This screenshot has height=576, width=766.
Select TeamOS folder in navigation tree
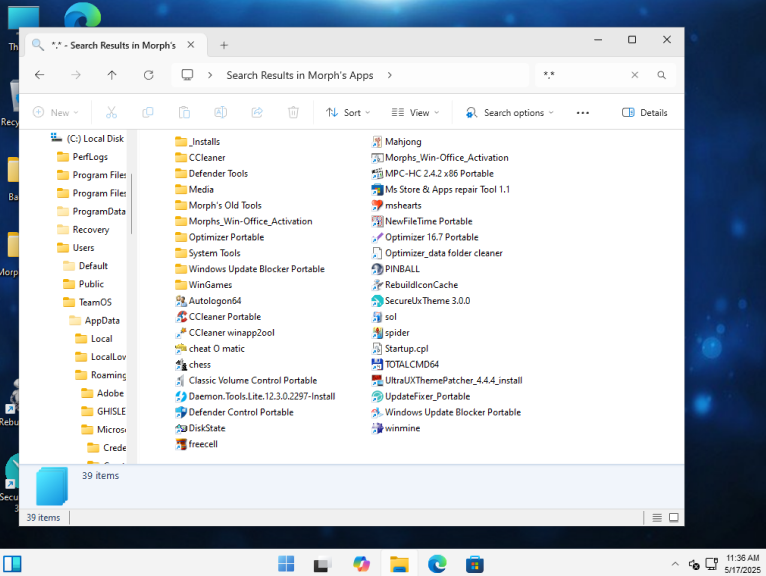coord(87,302)
